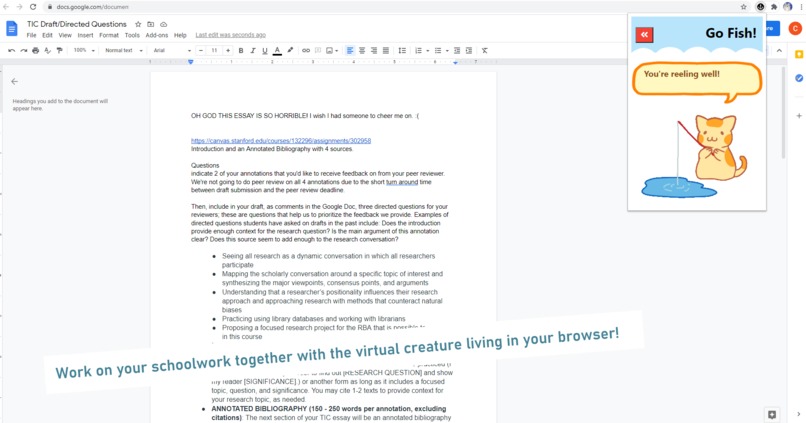Insert a link with chain icon
This screenshot has height=423, width=806.
tap(306, 50)
